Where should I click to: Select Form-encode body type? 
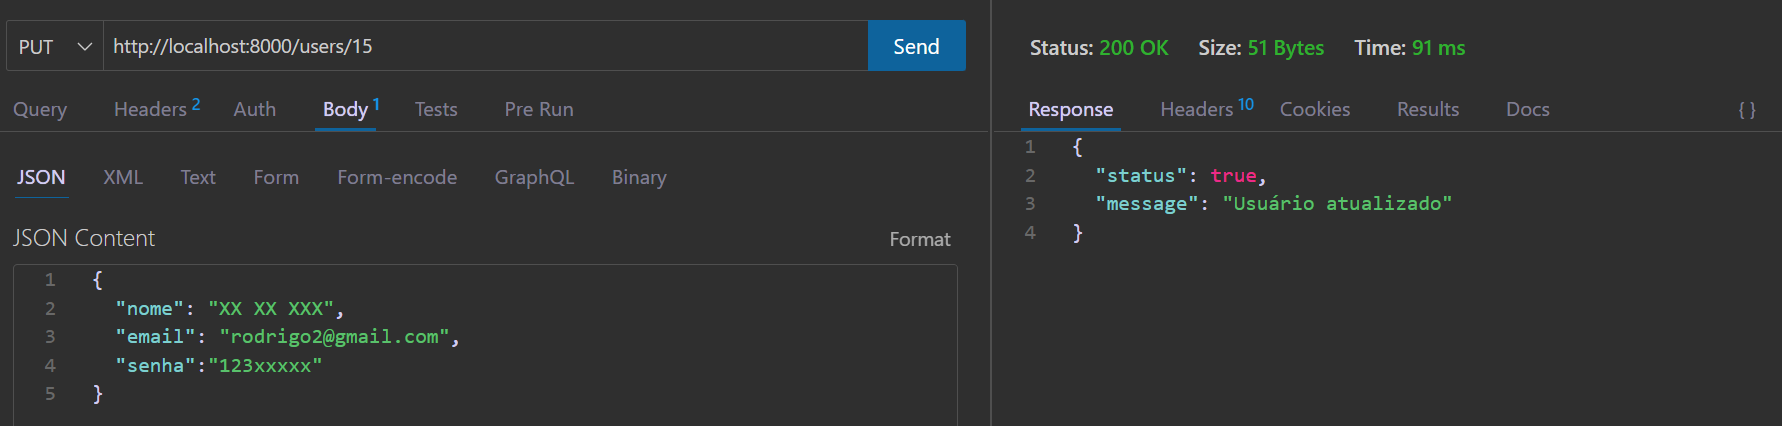coord(397,177)
